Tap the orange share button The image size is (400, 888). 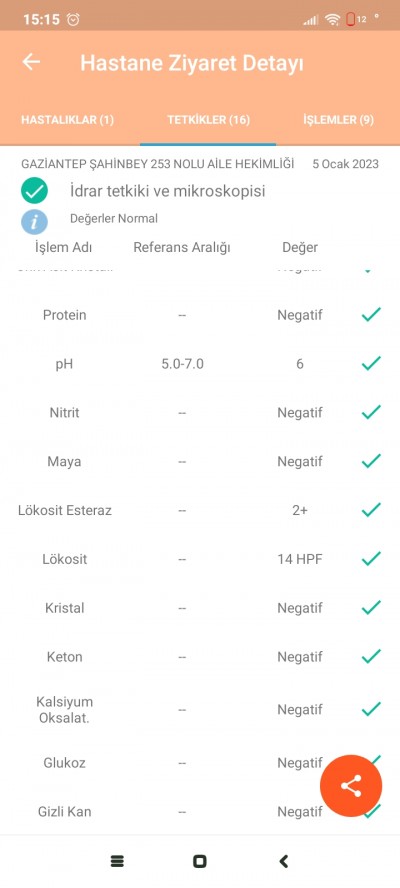tap(351, 786)
